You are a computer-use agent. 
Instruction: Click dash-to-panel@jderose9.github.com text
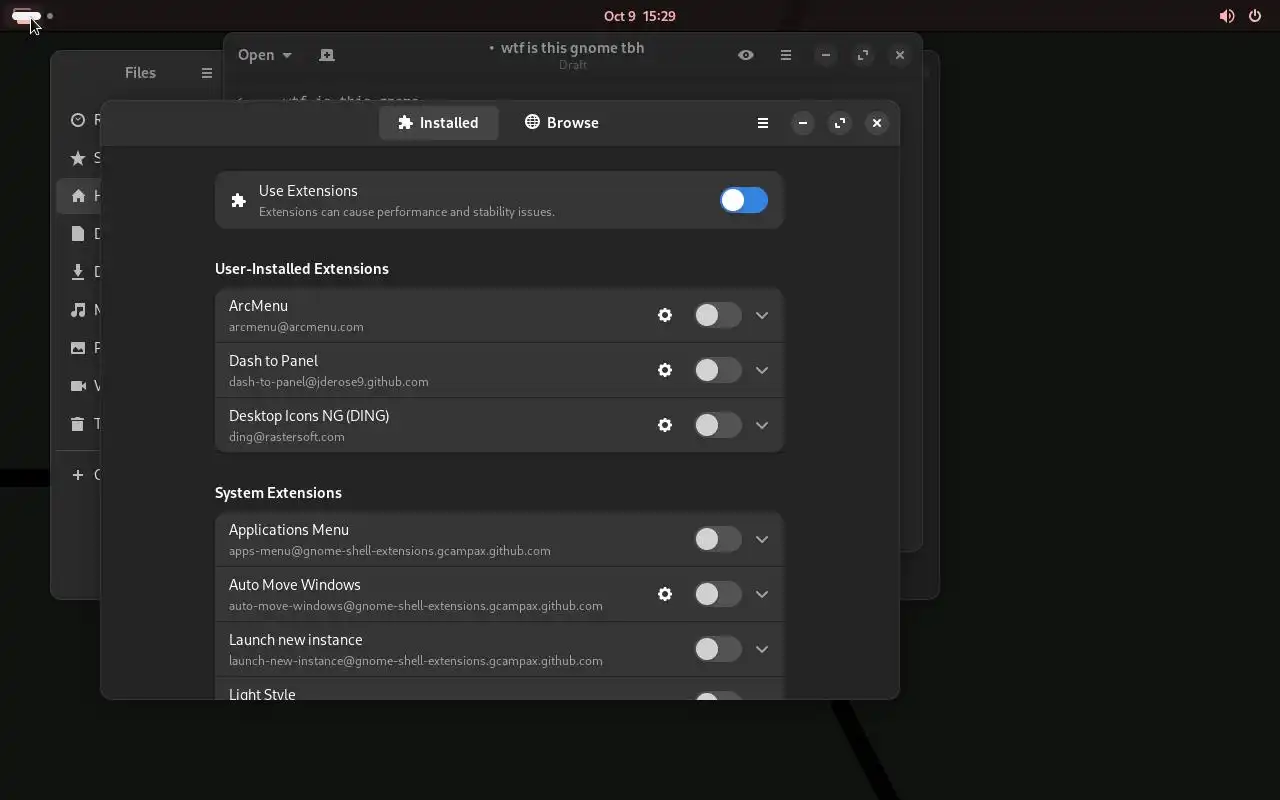tap(329, 382)
